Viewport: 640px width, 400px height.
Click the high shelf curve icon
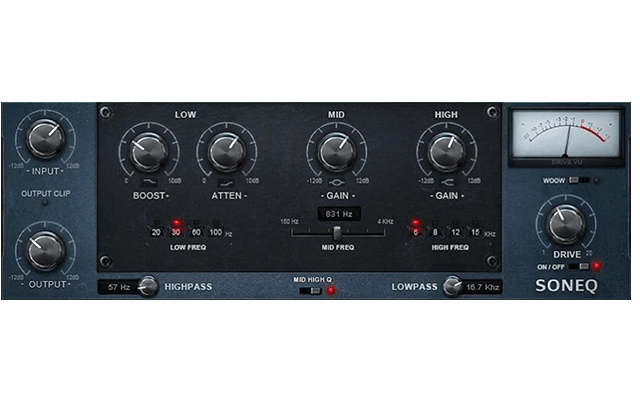point(447,182)
